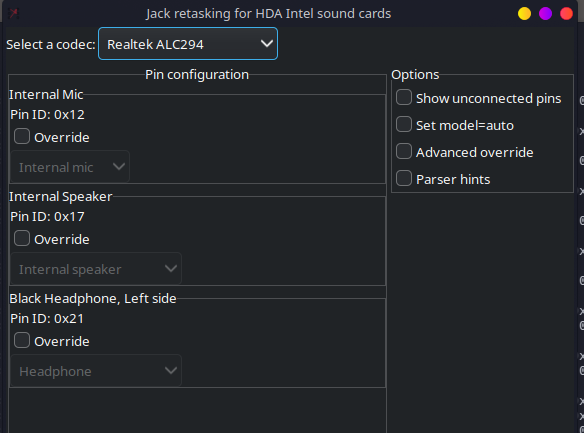Open the Internal speaker function dropdown

point(96,269)
